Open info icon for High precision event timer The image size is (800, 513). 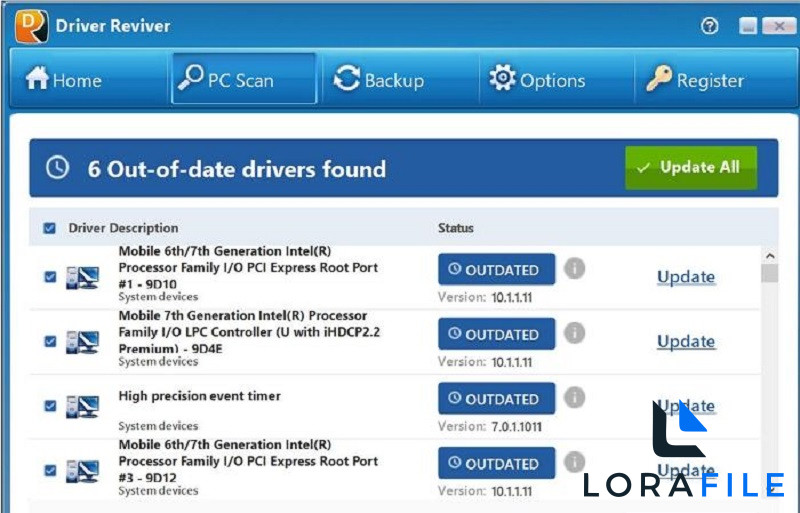[574, 397]
